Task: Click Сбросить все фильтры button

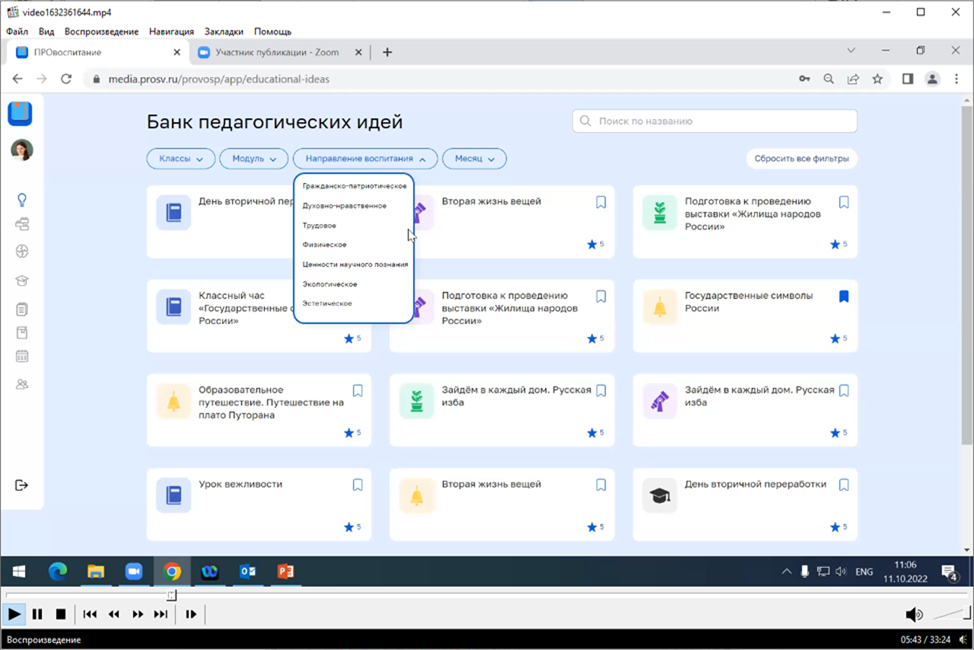Action: [801, 159]
